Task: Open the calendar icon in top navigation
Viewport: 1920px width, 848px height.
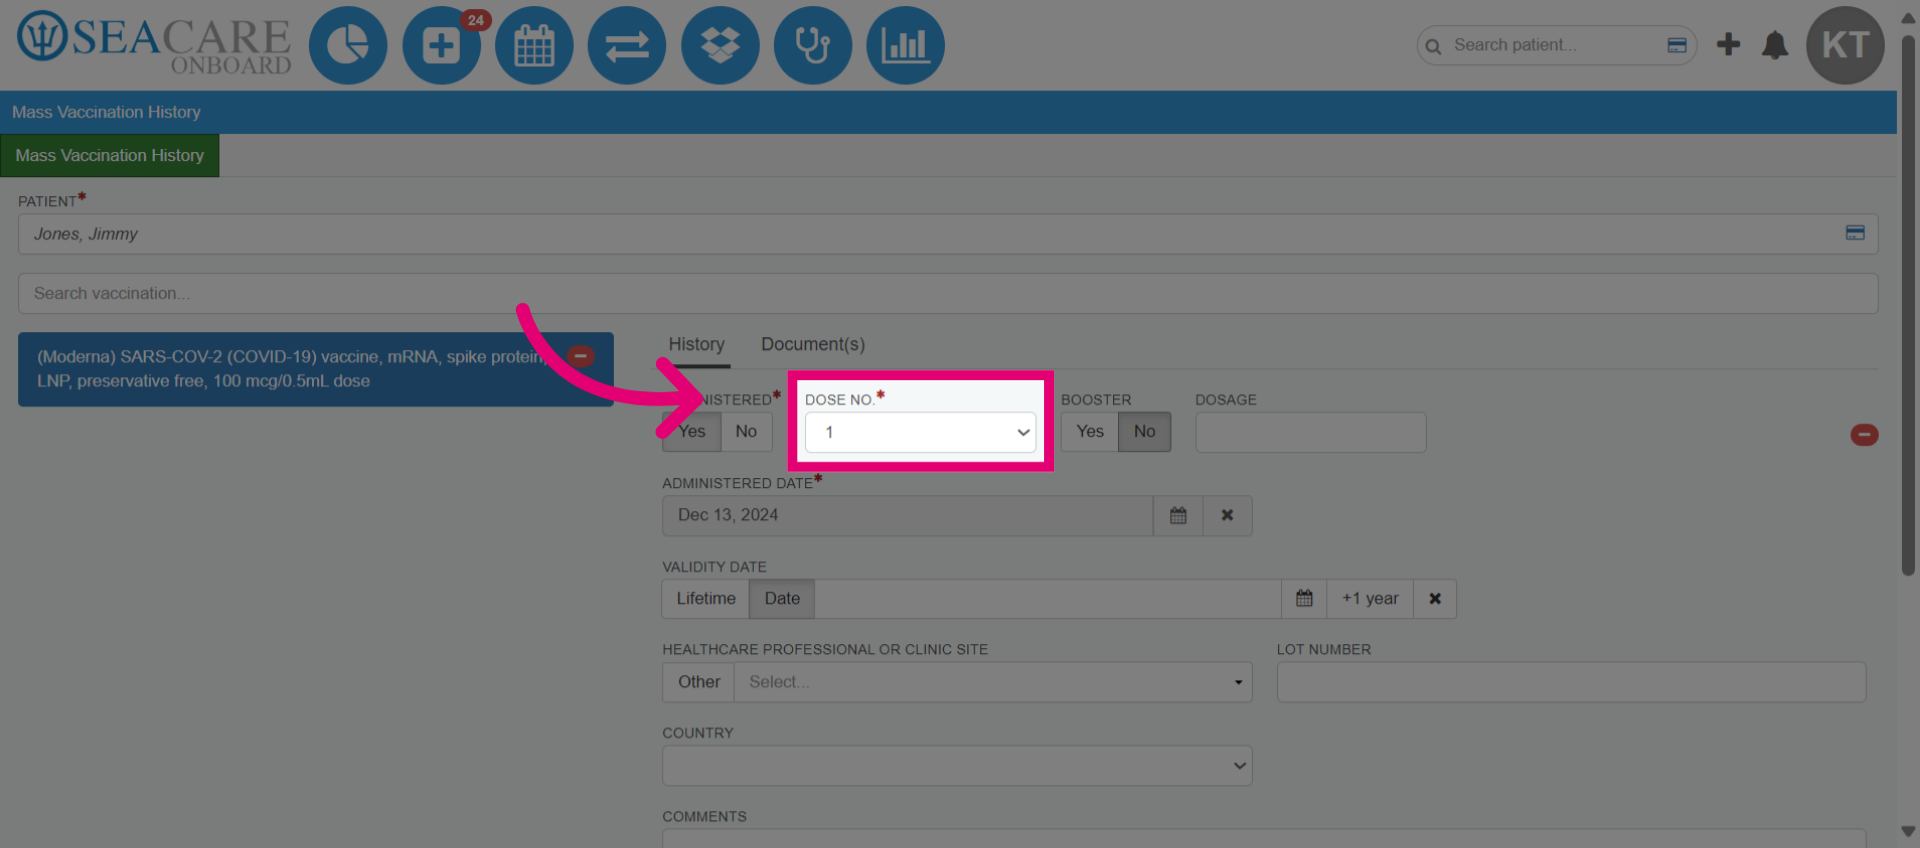Action: [x=534, y=45]
